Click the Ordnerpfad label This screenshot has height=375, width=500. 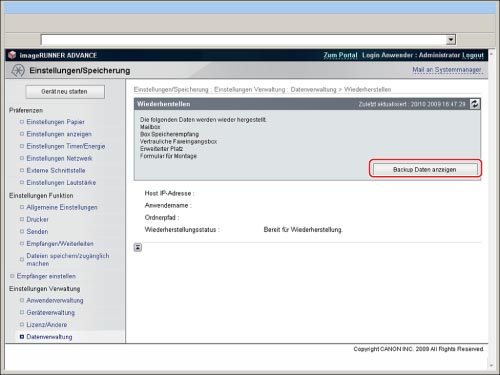coord(162,218)
